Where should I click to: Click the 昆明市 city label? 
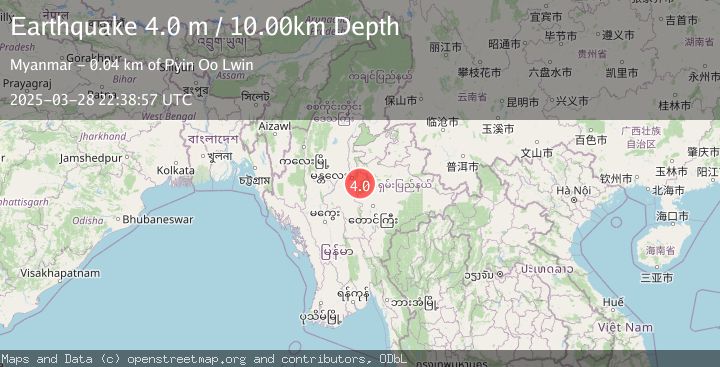click(523, 102)
